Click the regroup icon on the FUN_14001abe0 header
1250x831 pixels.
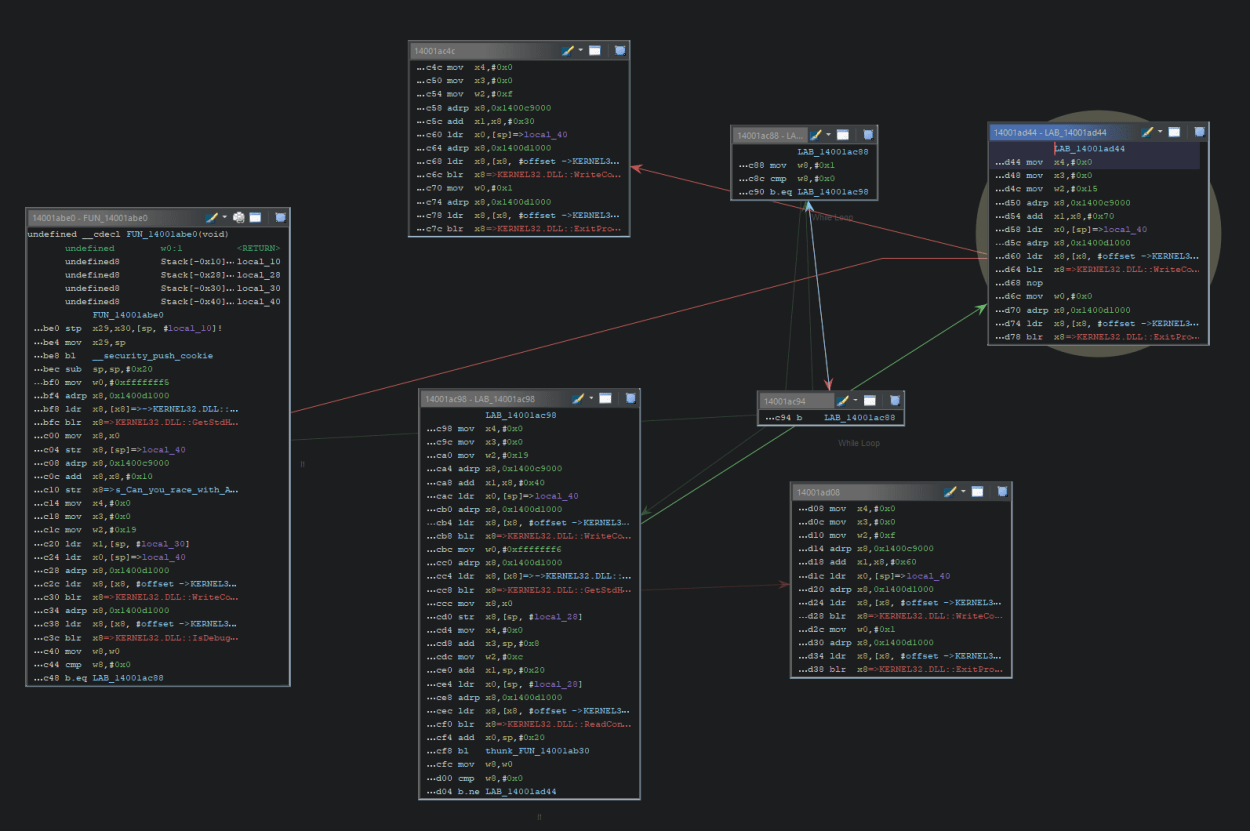click(x=239, y=216)
